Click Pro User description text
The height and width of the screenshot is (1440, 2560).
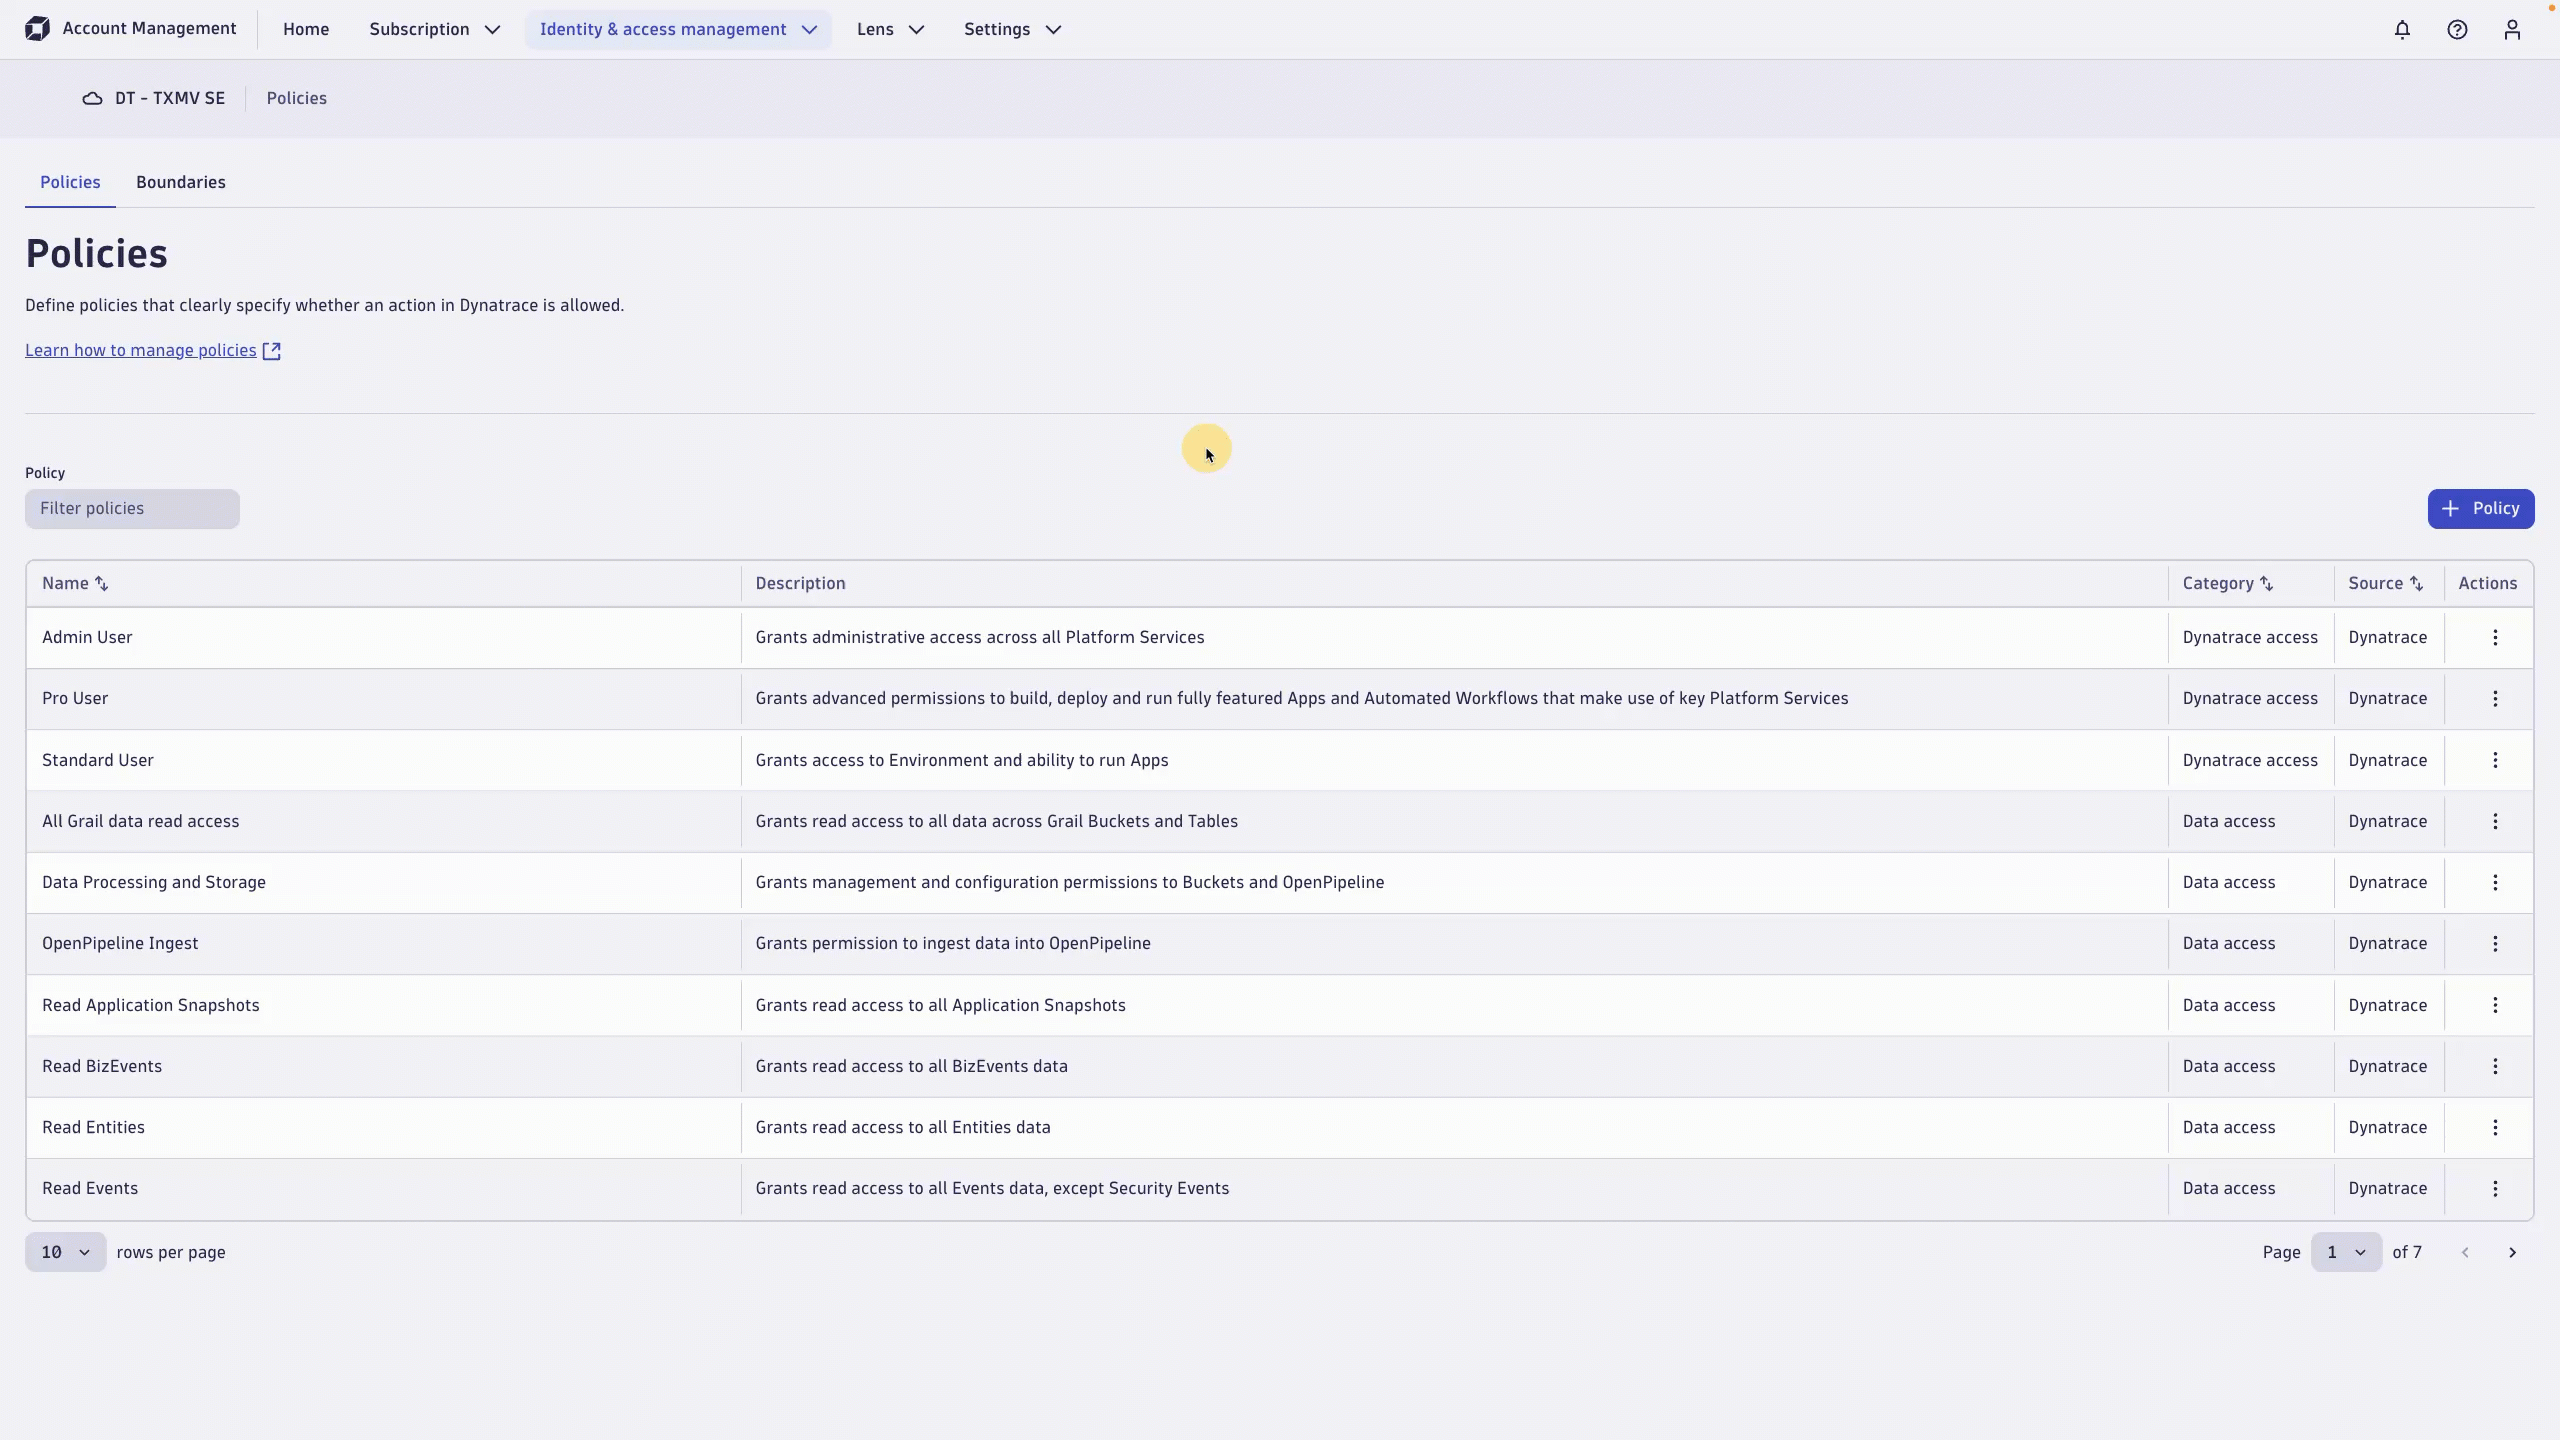click(1302, 699)
